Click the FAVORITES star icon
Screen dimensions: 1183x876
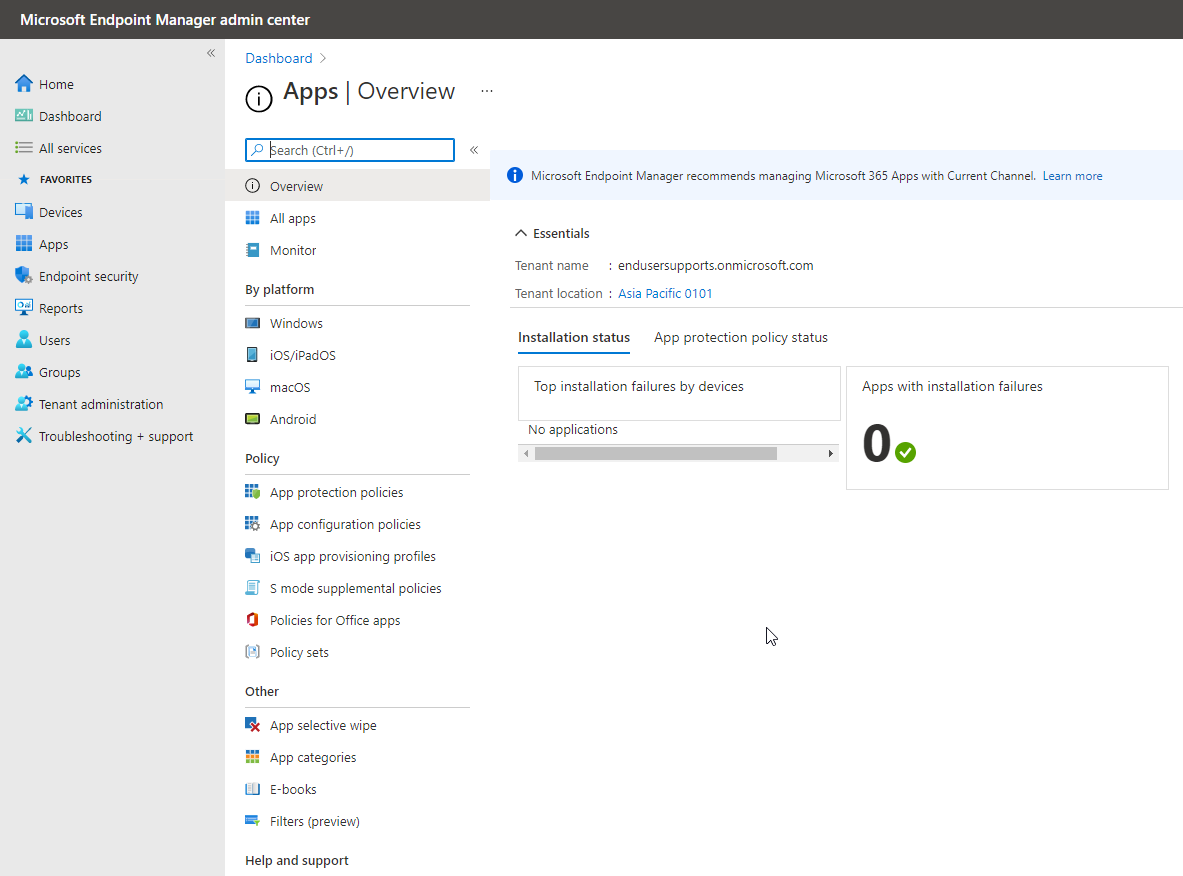tap(24, 179)
